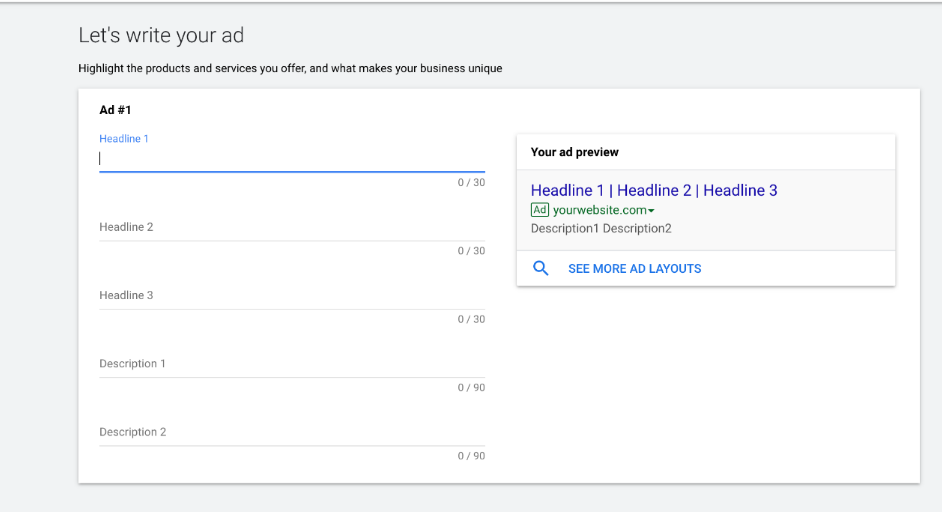Viewport: 942px width, 512px height.
Task: Click Description2 text in the ad preview
Action: (637, 228)
